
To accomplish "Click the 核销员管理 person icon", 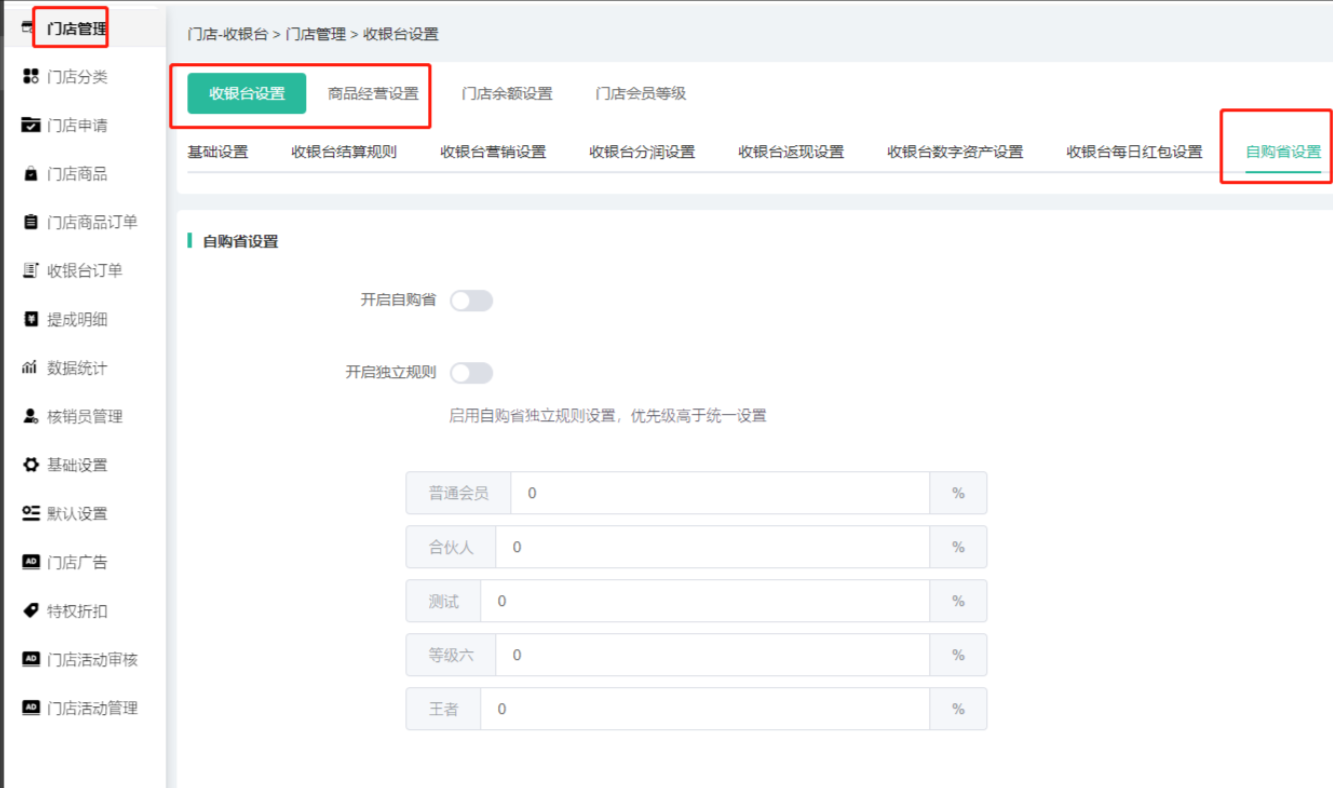I will pos(30,416).
